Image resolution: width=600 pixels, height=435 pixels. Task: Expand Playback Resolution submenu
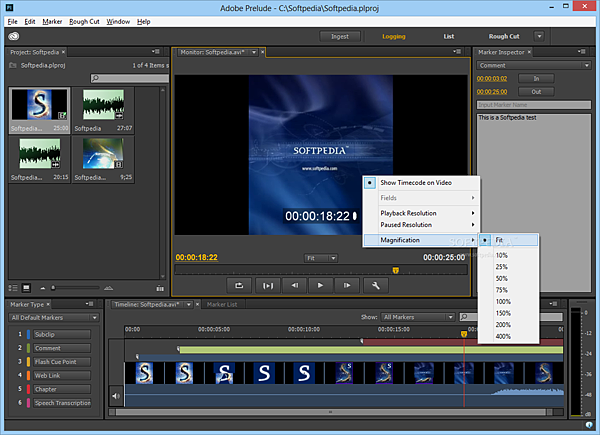(x=421, y=213)
